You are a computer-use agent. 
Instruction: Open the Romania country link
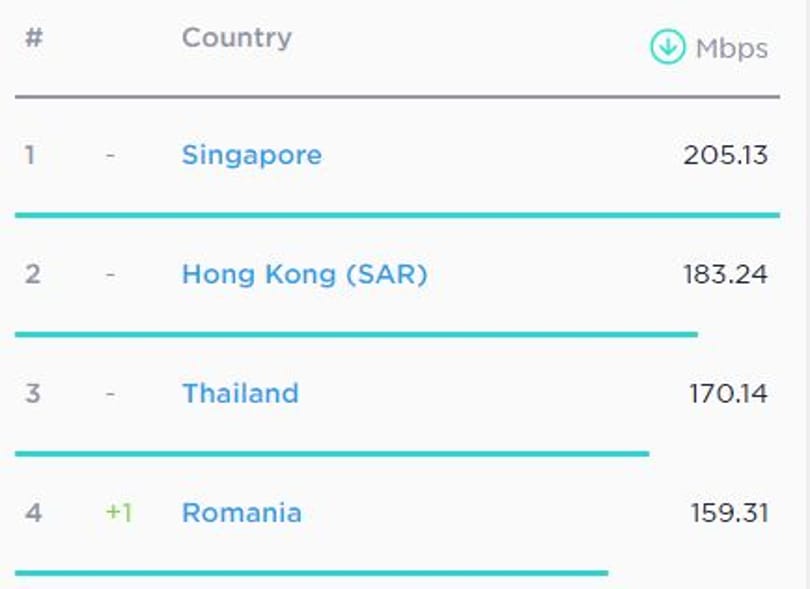242,513
